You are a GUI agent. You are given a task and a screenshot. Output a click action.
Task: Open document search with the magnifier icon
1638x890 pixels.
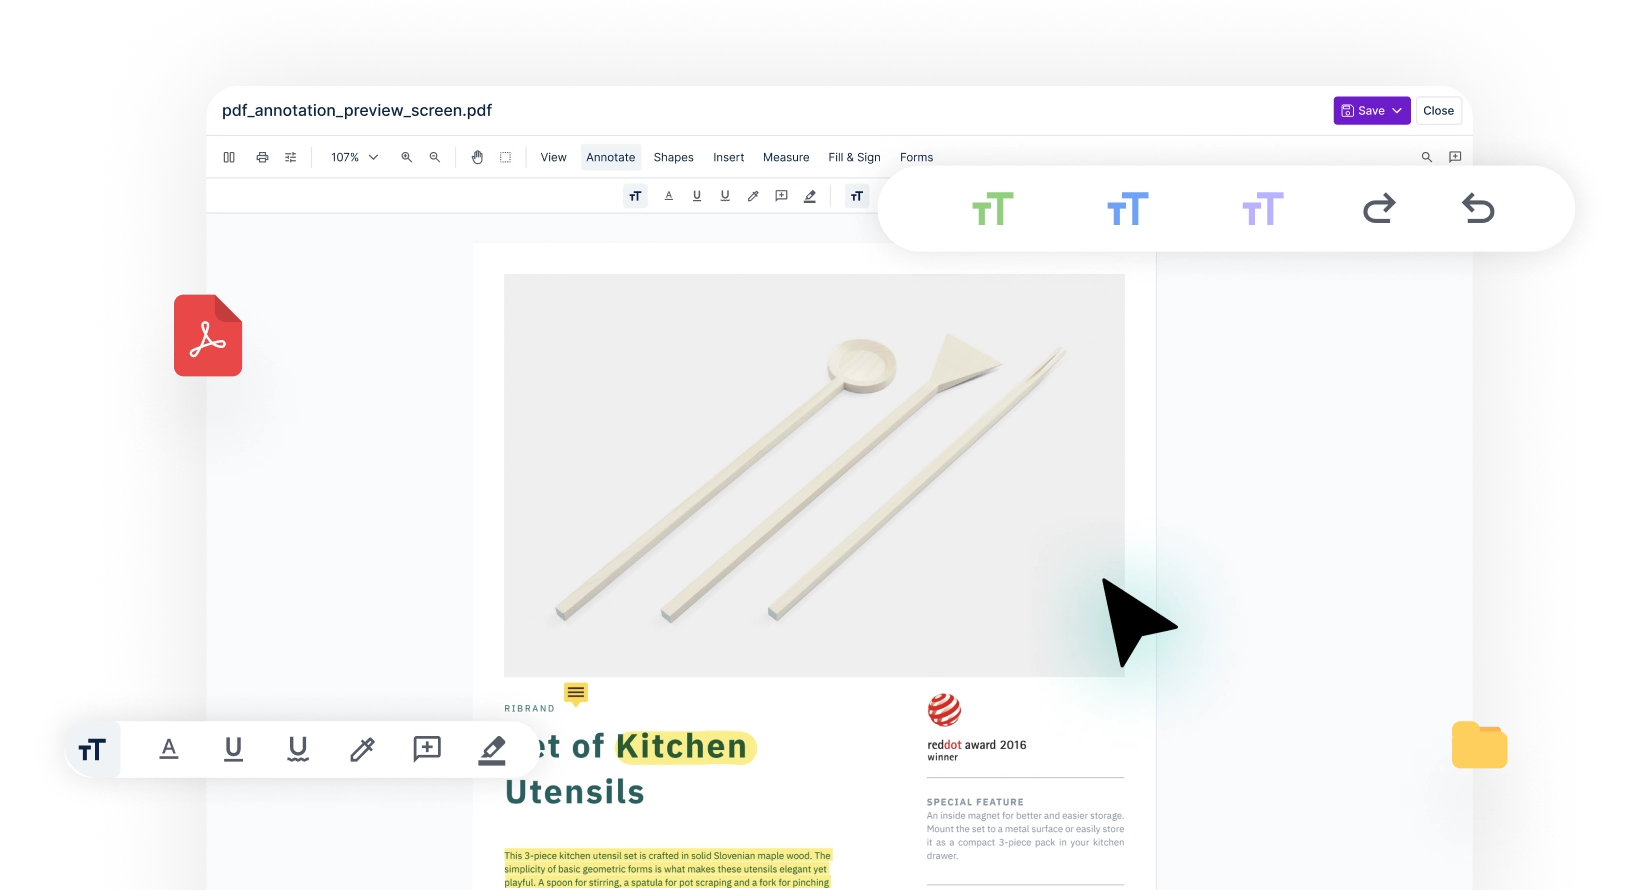tap(1427, 157)
